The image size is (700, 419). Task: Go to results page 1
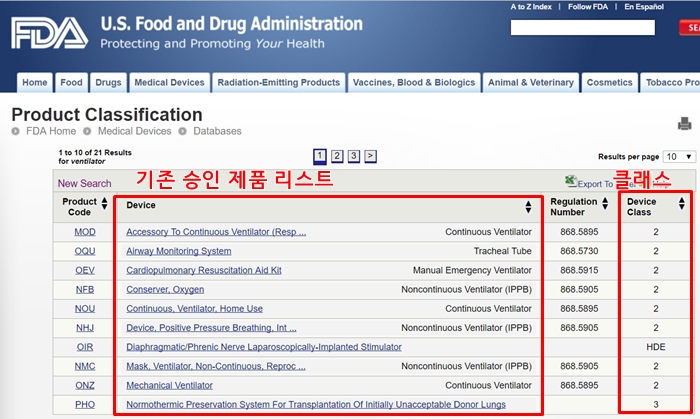tap(320, 156)
